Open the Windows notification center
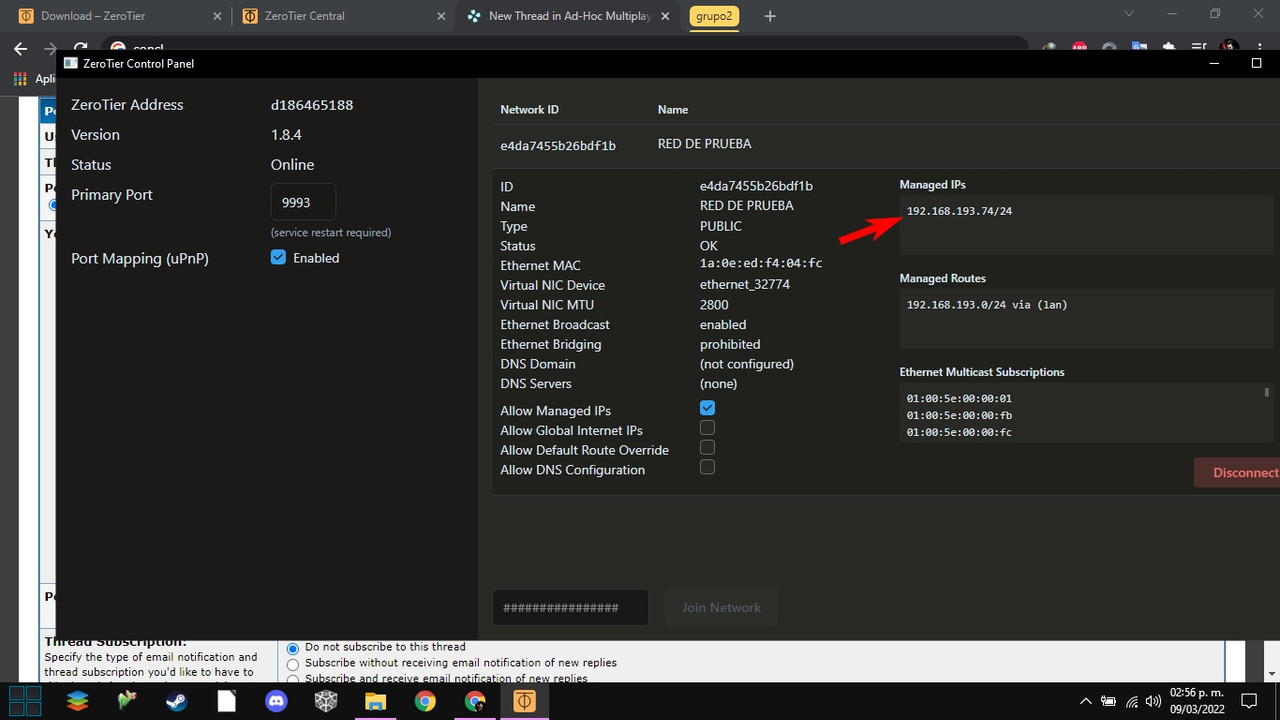 tap(1248, 701)
